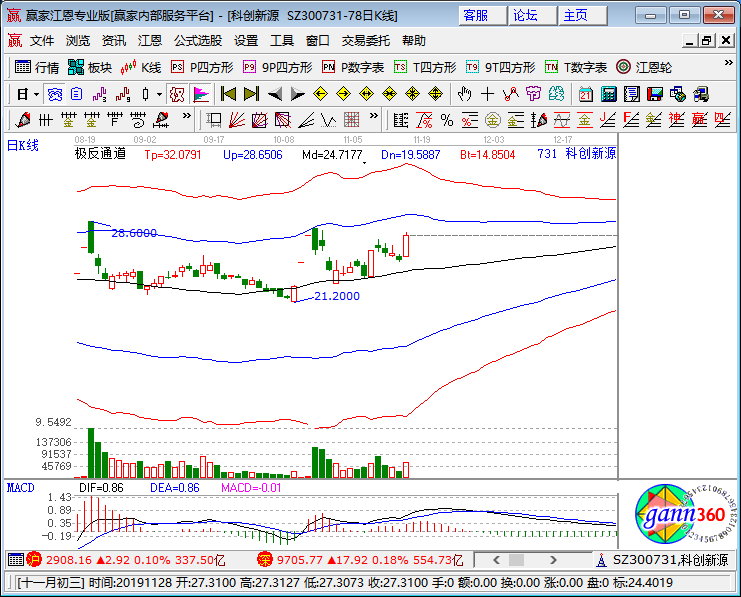Jump to the first bar icon
Screen dimensions: 741x597
(228, 95)
